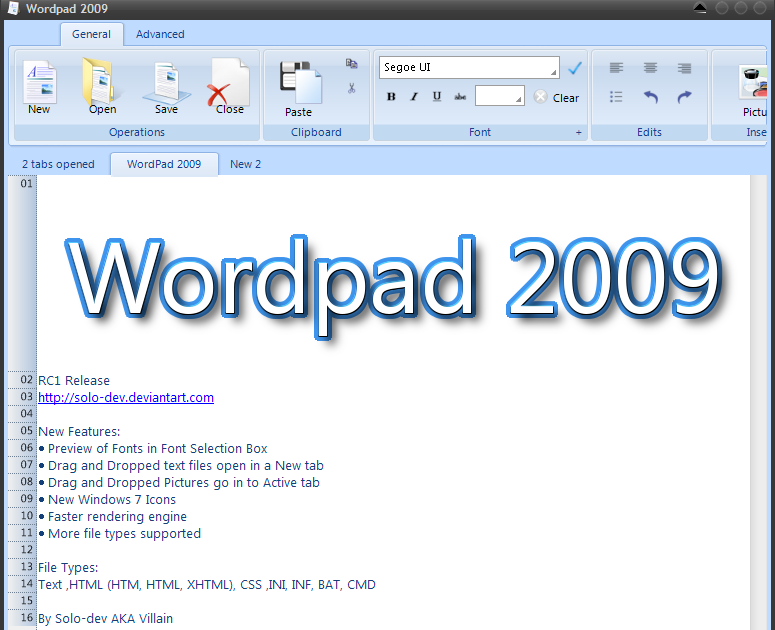
Task: Apply font with the blue checkmark
Action: pyautogui.click(x=574, y=68)
